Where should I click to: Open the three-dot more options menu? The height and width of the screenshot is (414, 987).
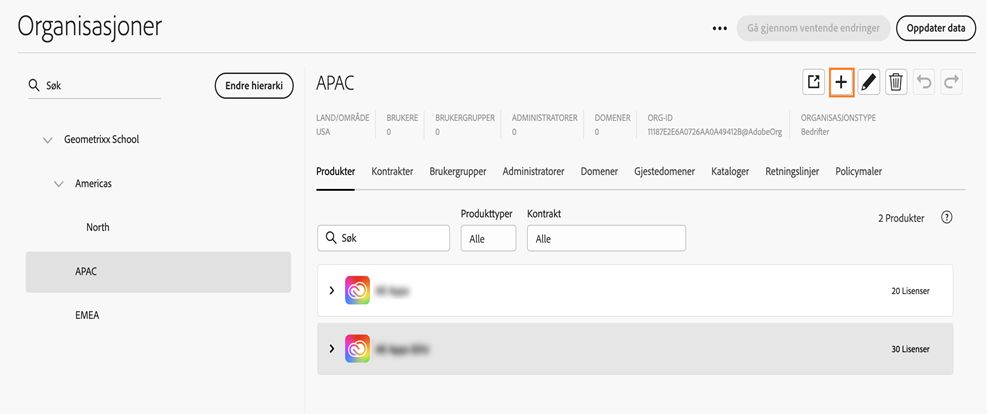[719, 28]
